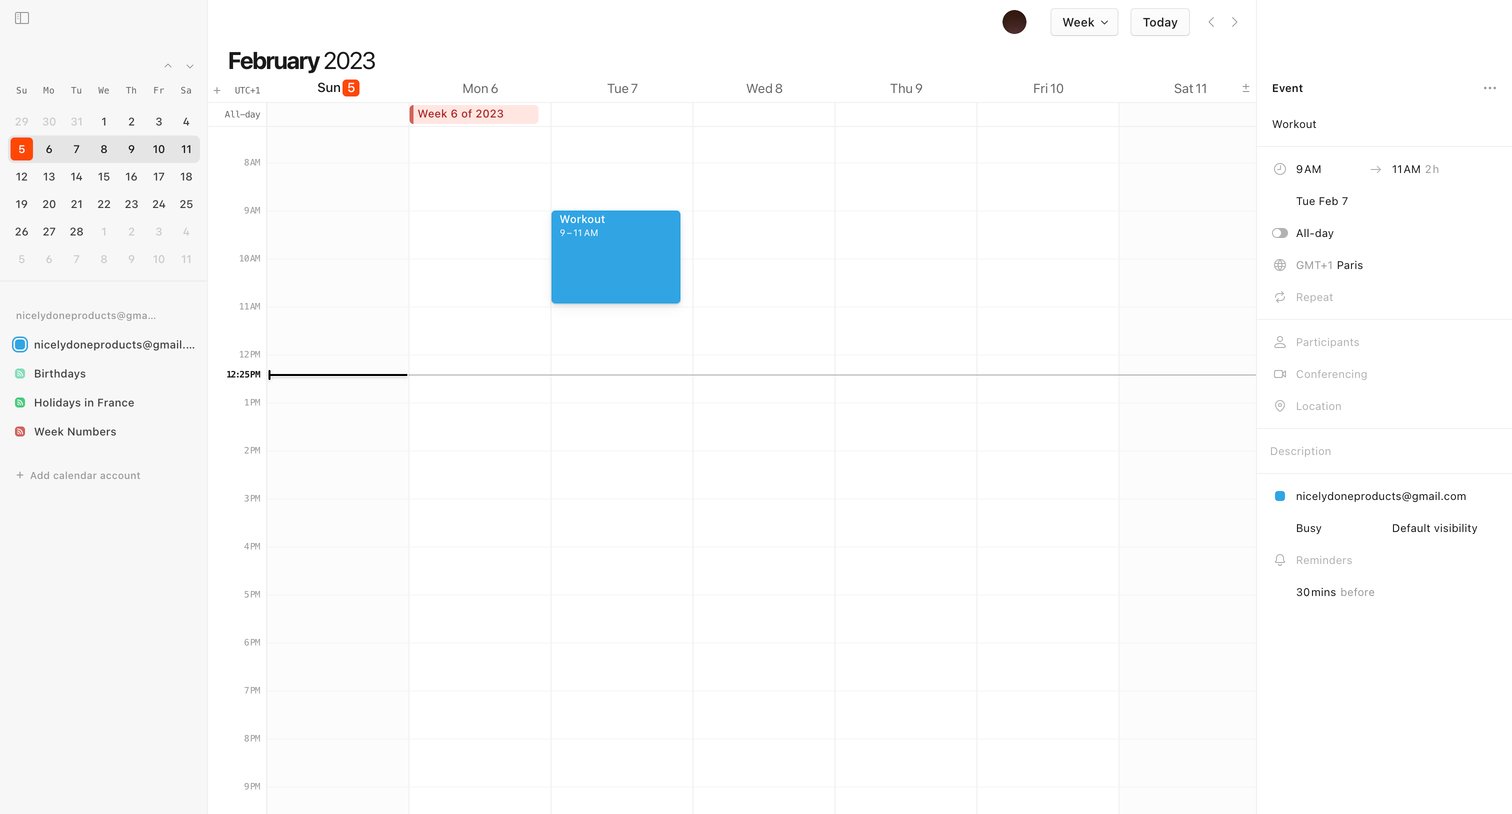
Task: Toggle the Birthdays calendar visibility
Action: click(20, 374)
